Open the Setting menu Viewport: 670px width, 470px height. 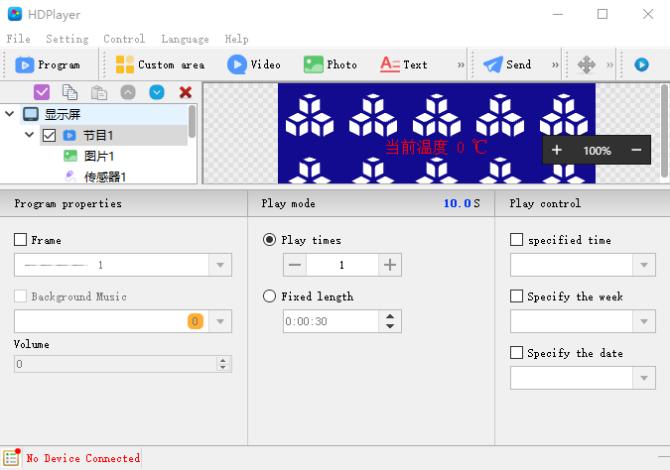67,39
